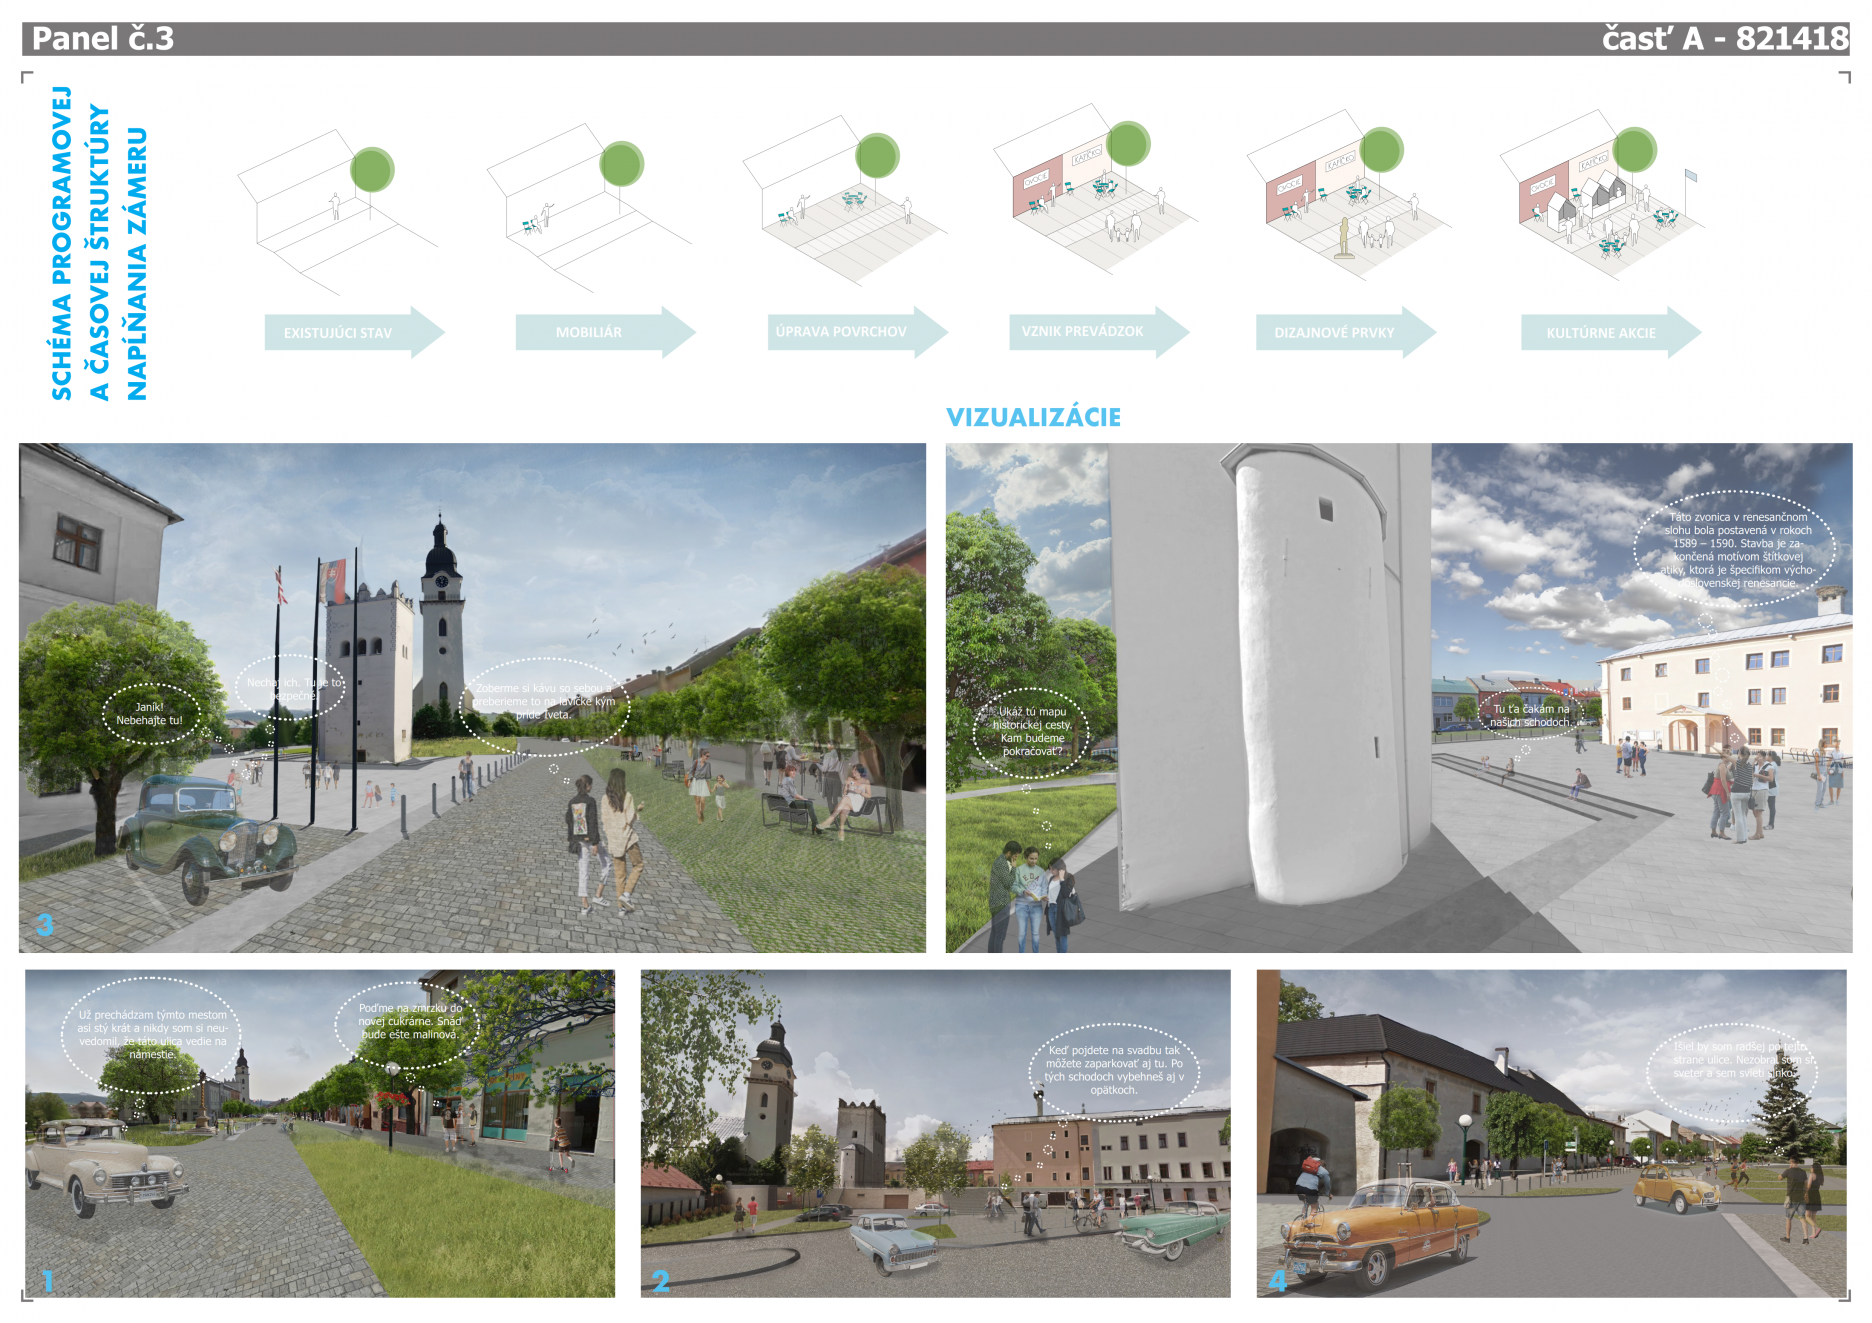Select the VZNIK PREVÁDZOK arrow
This screenshot has width=1872, height=1323.
coord(1083,331)
